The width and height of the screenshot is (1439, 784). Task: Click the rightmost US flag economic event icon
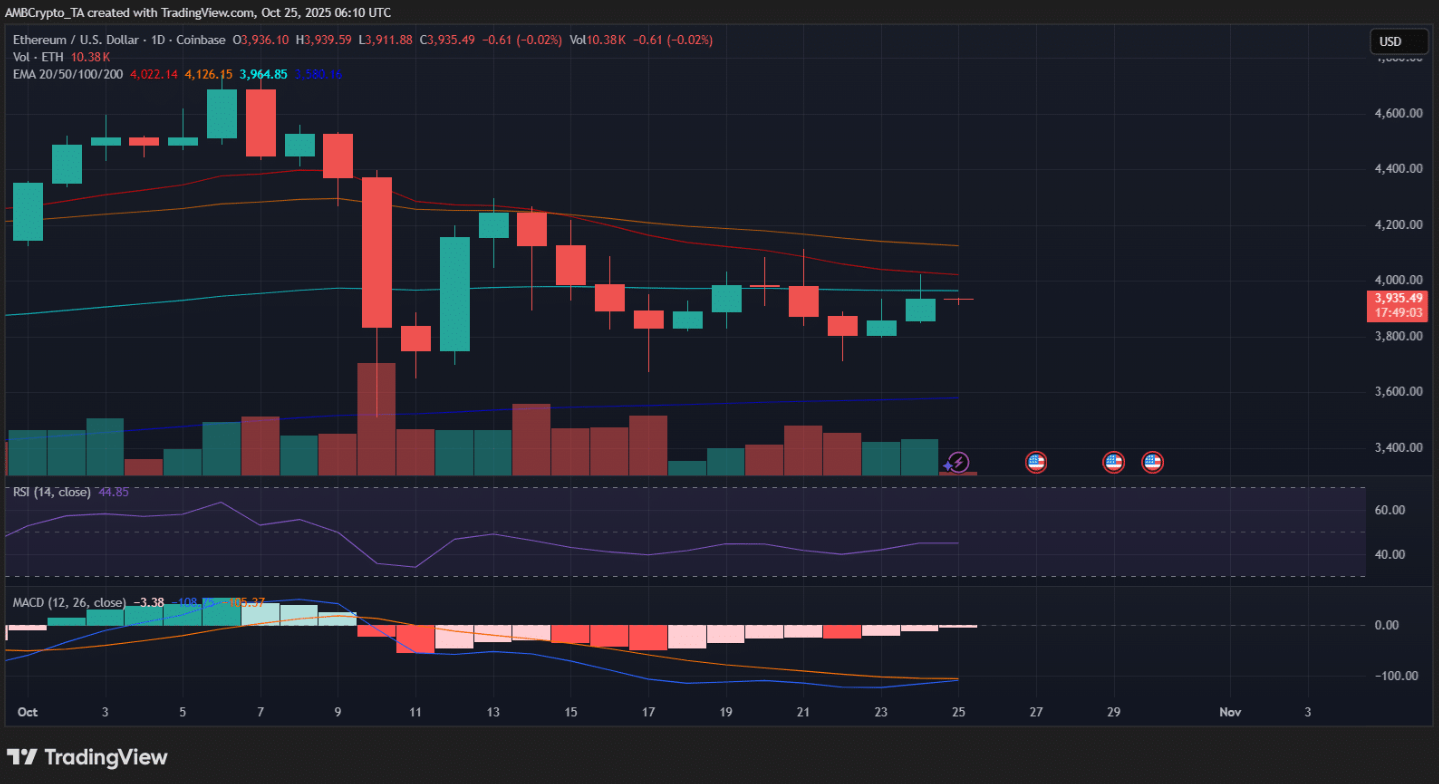point(1152,462)
